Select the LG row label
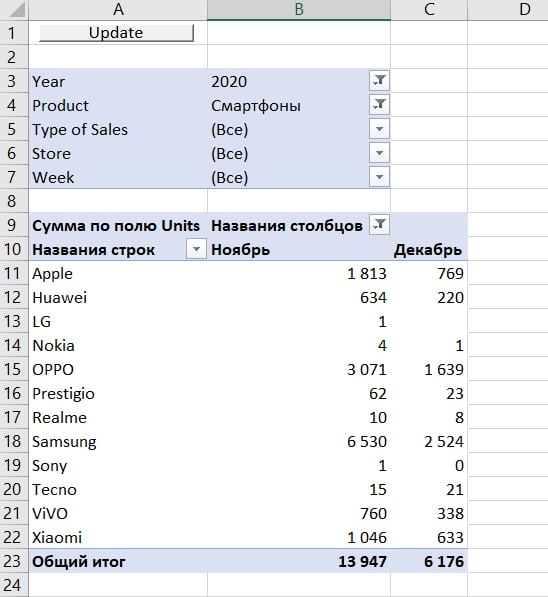The image size is (548, 597). [x=118, y=321]
